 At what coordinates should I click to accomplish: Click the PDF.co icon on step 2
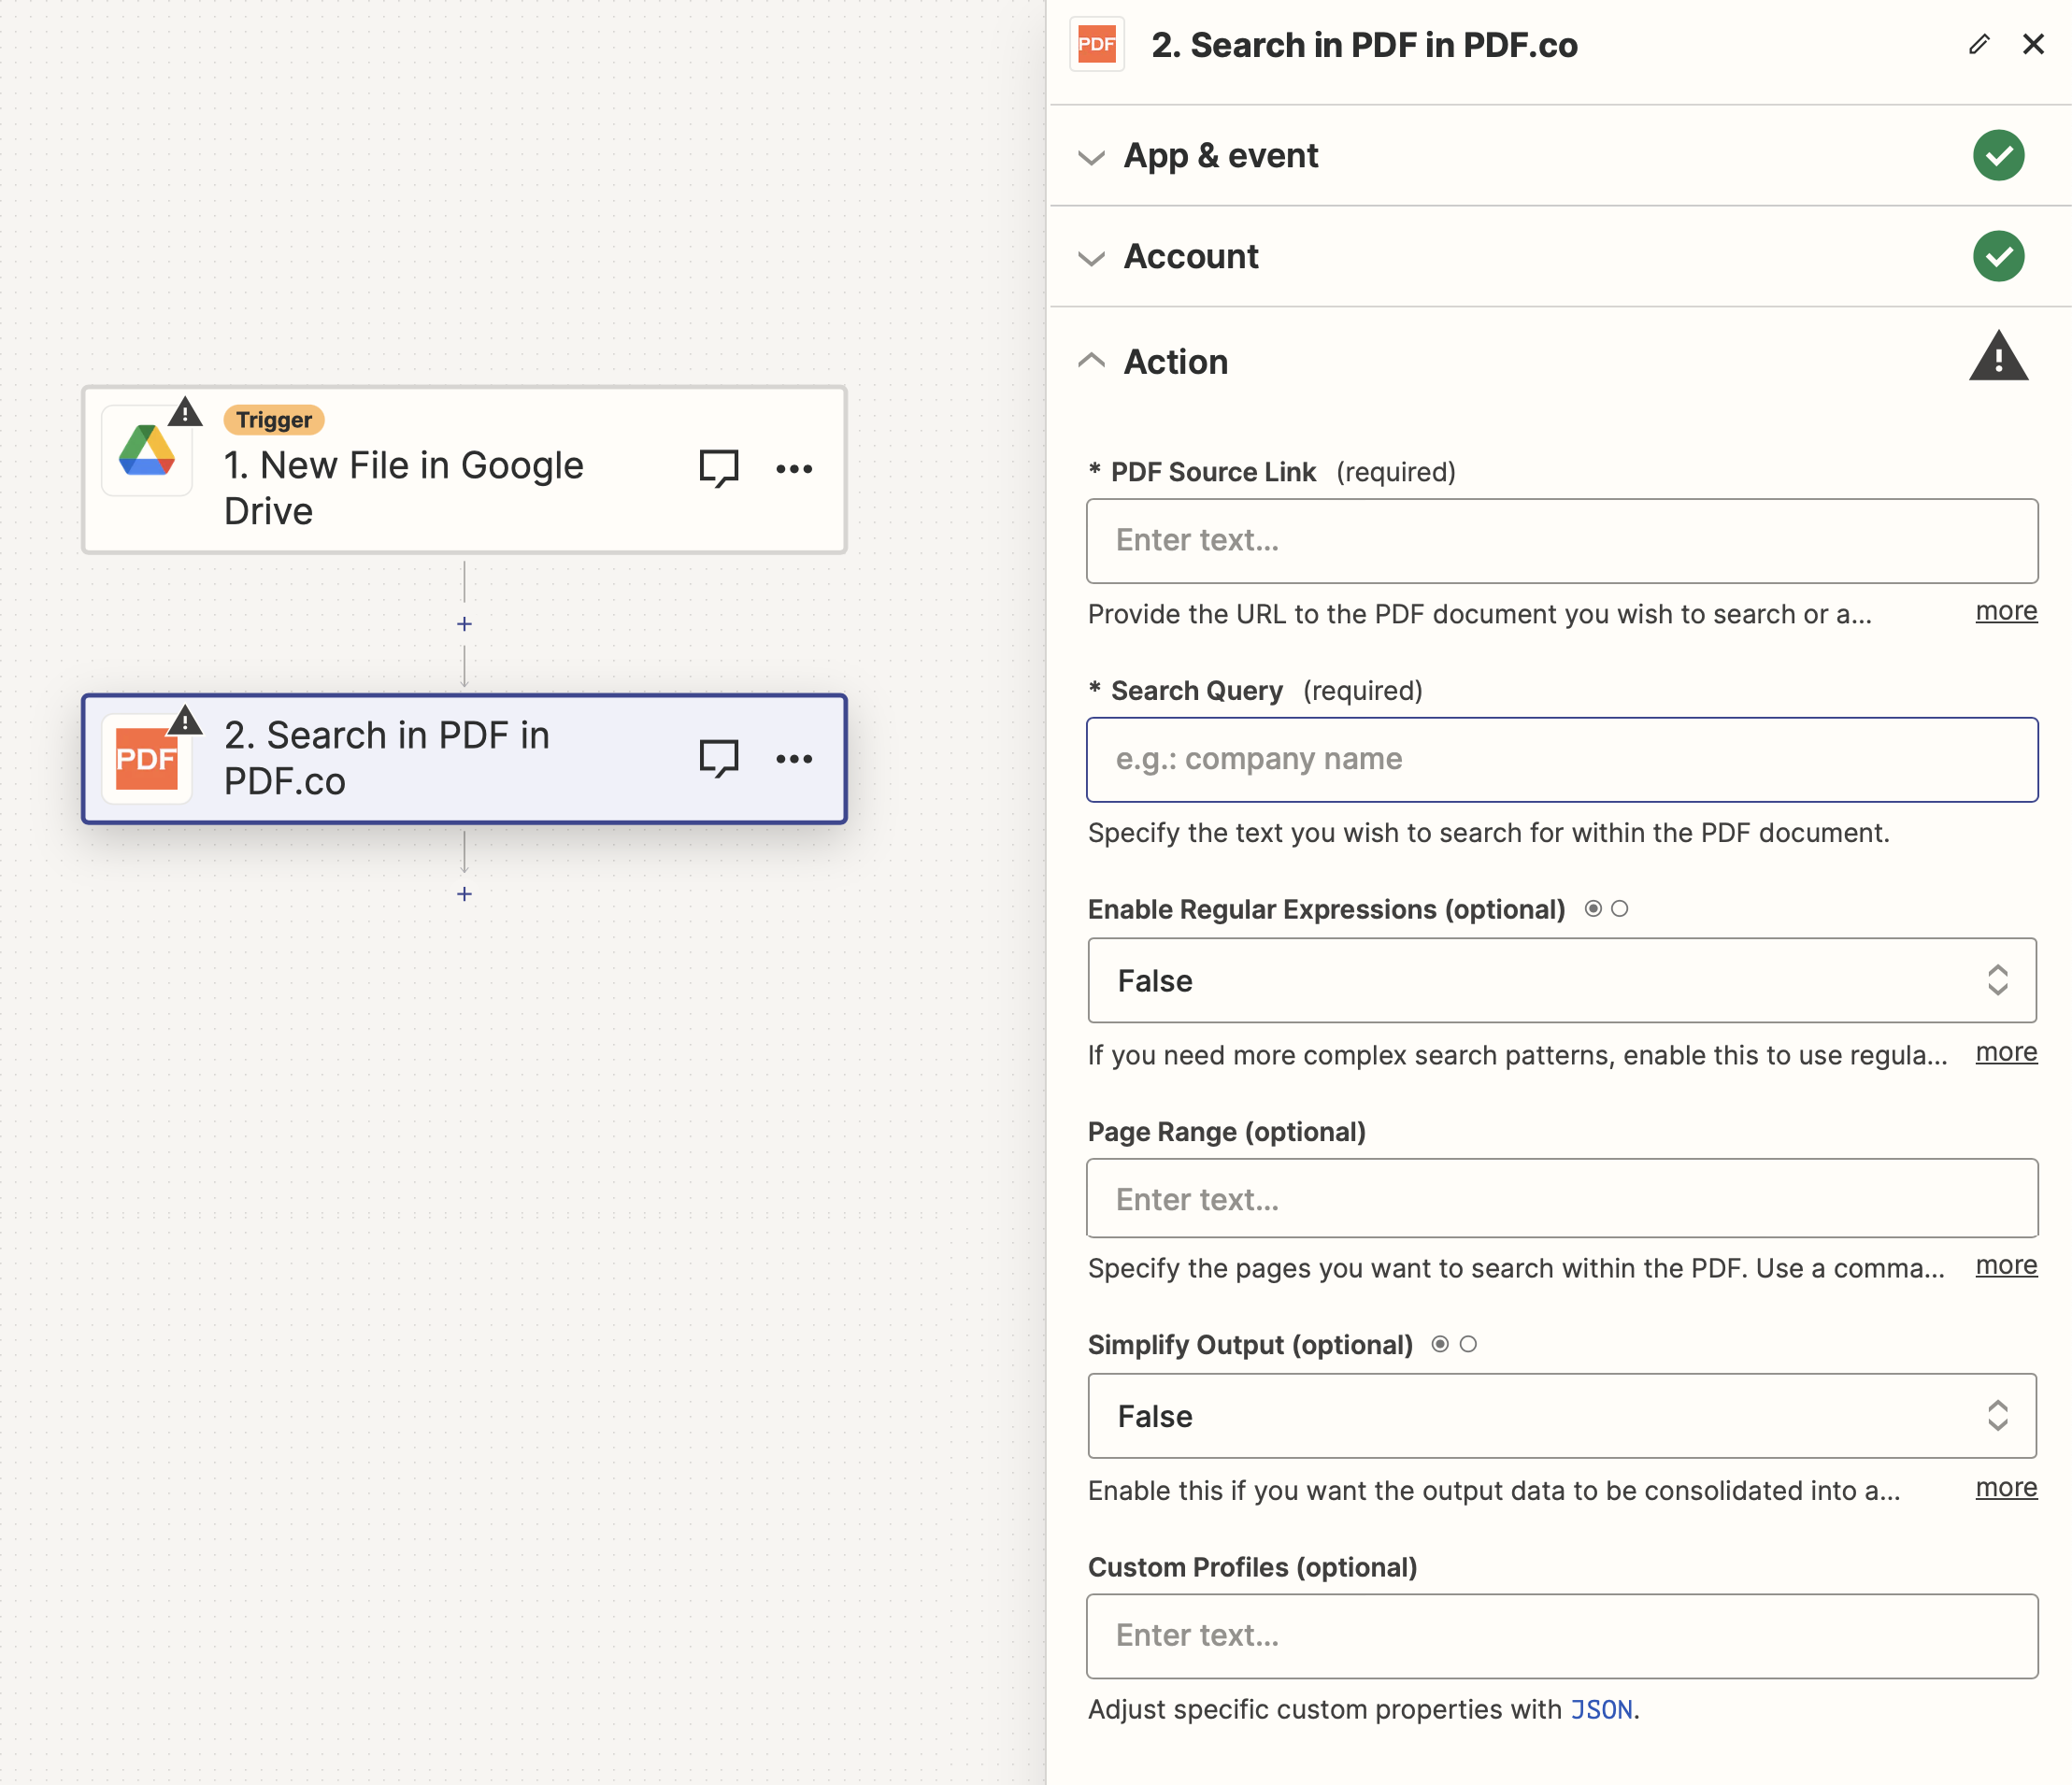point(146,758)
